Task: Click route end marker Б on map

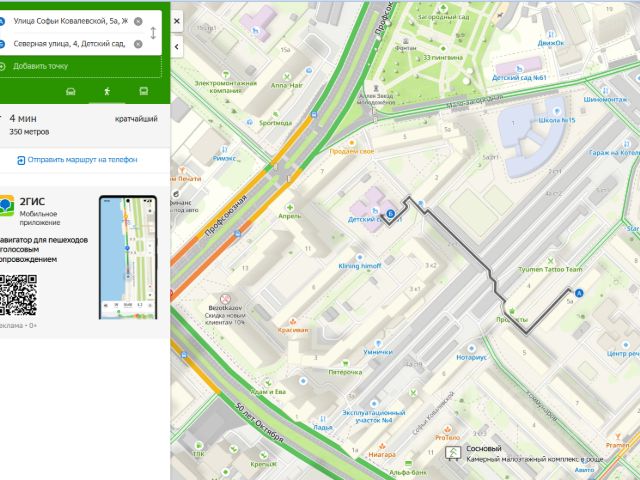Action: [x=391, y=213]
